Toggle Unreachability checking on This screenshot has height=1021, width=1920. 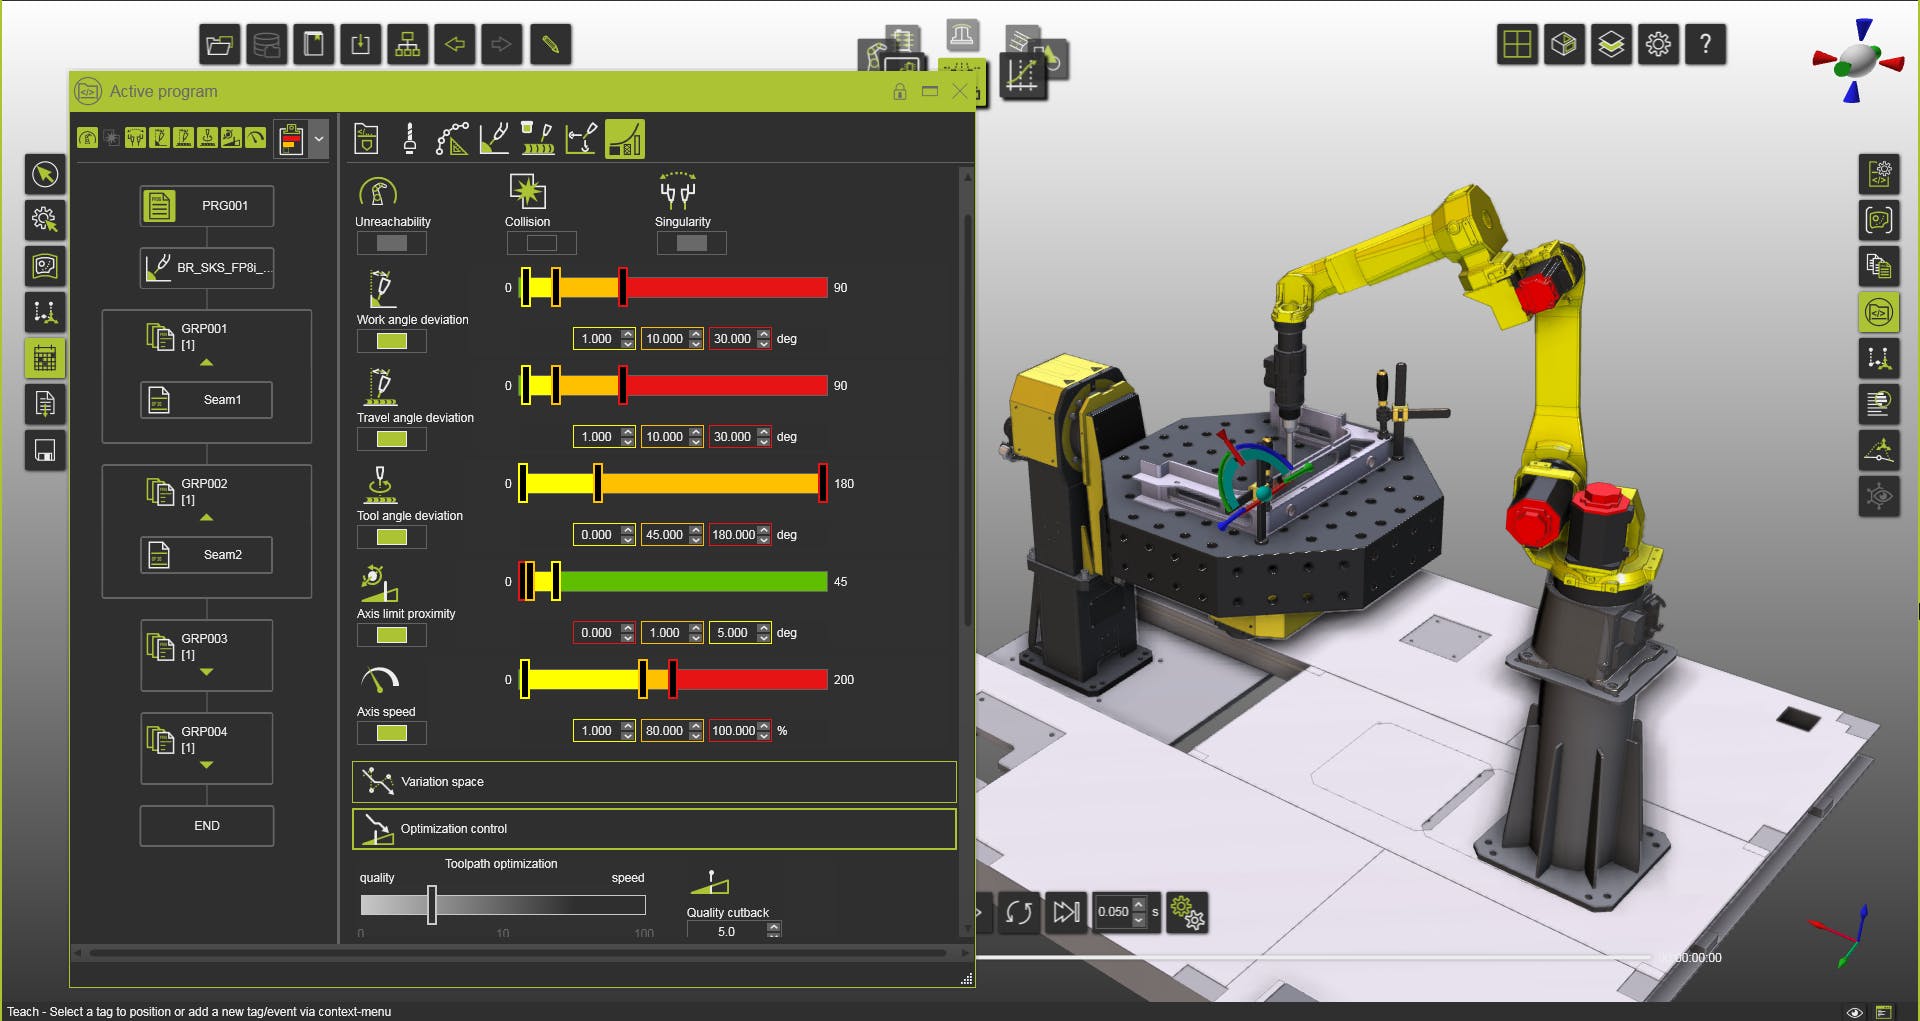[391, 242]
